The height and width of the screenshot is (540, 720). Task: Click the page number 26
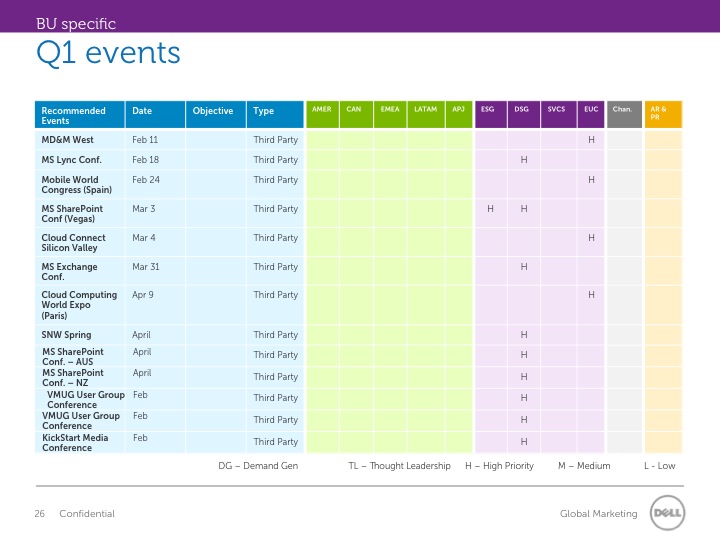point(39,513)
